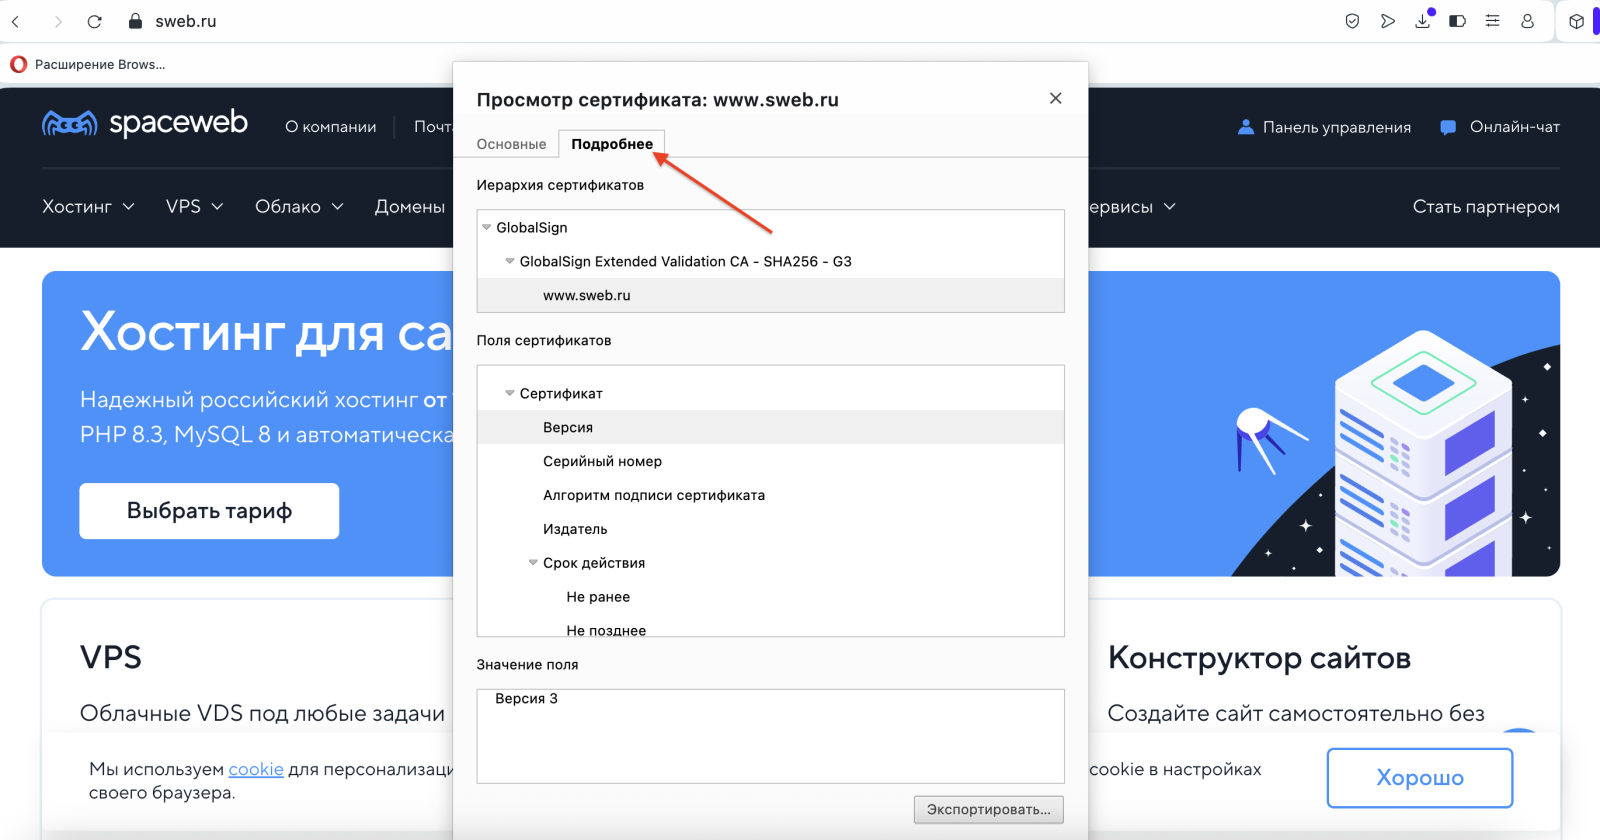The height and width of the screenshot is (840, 1600).
Task: Select Серийный номер certificate field
Action: click(602, 462)
